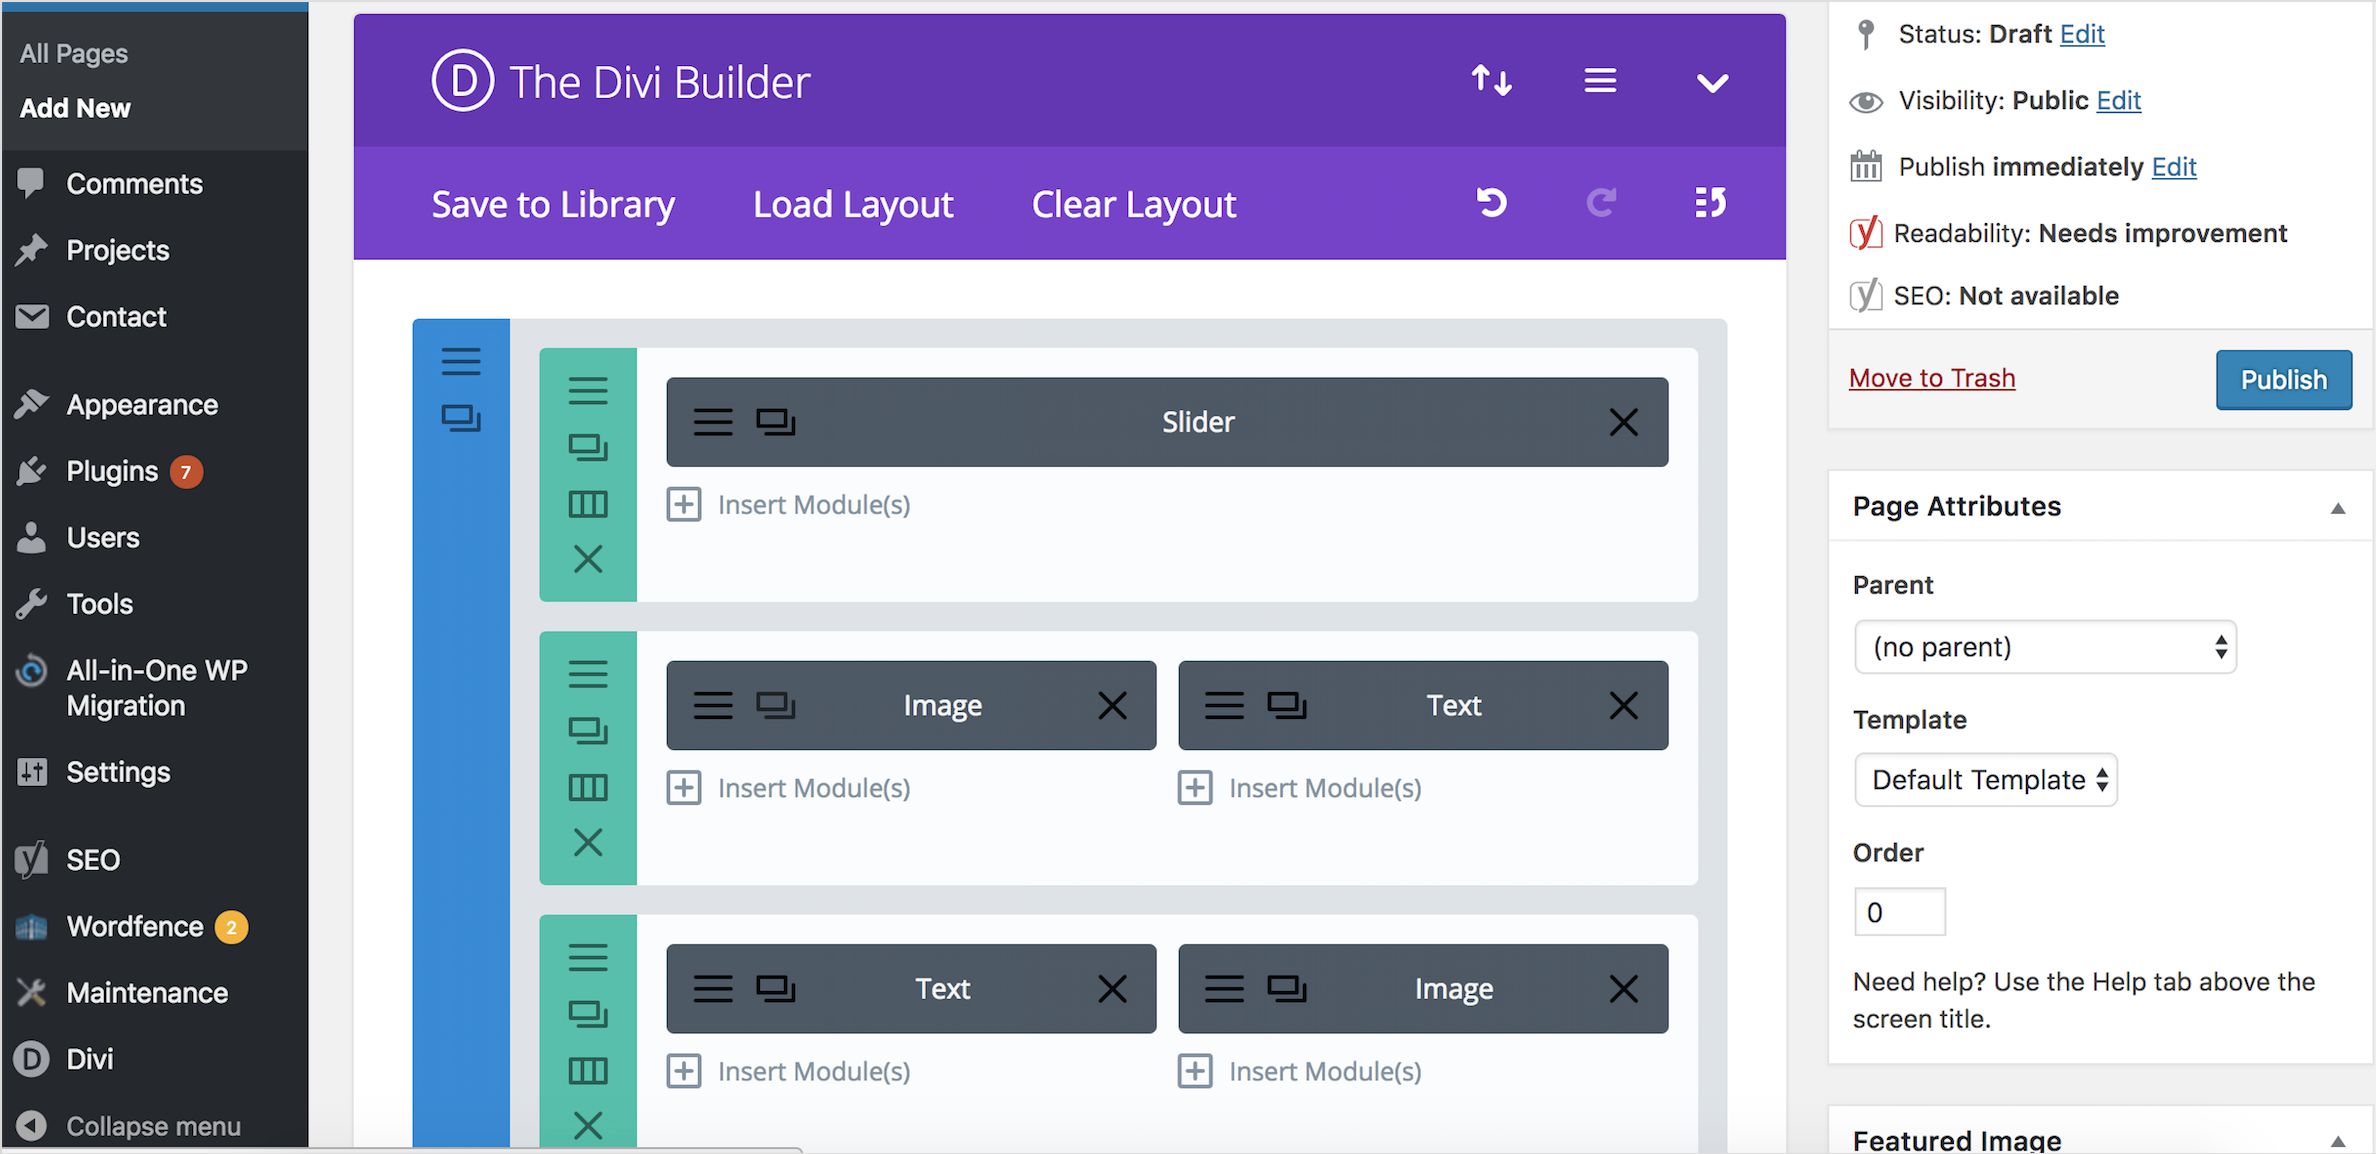2376x1154 pixels.
Task: Delete the Slider row
Action: 588,559
